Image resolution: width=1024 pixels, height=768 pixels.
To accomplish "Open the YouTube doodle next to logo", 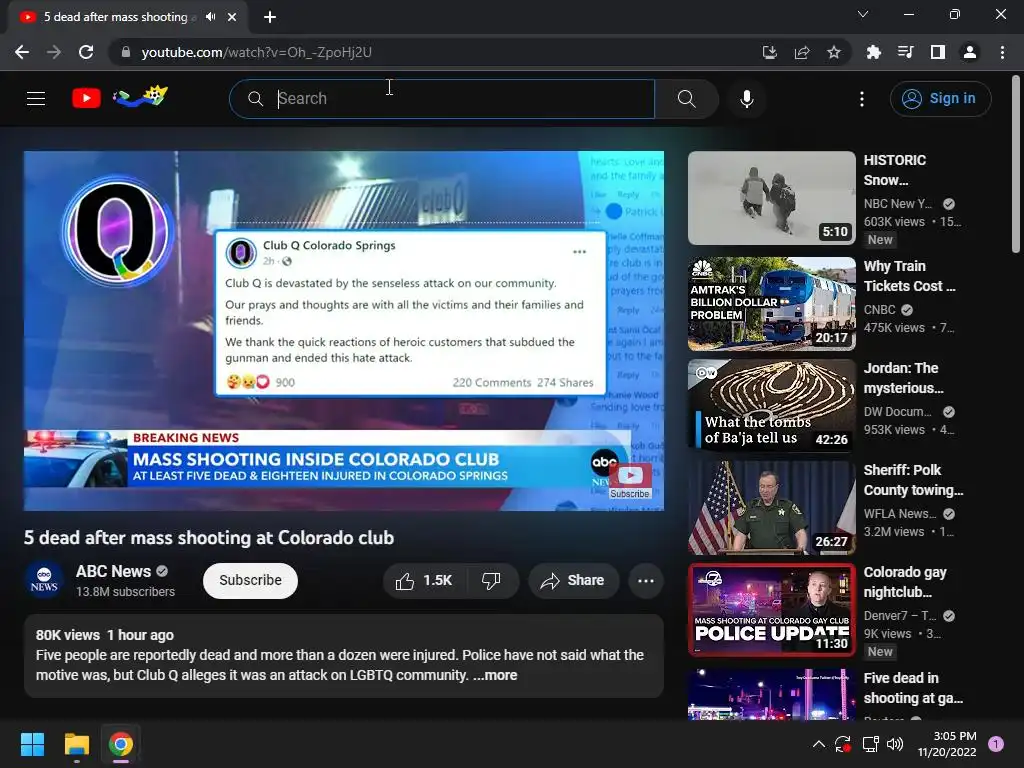I will 140,97.
